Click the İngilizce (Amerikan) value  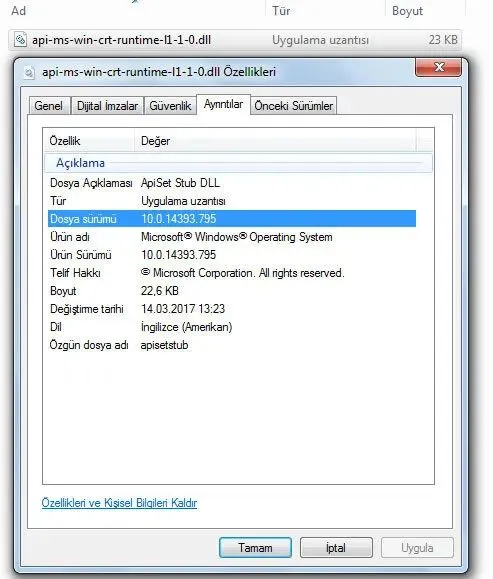pyautogui.click(x=186, y=327)
